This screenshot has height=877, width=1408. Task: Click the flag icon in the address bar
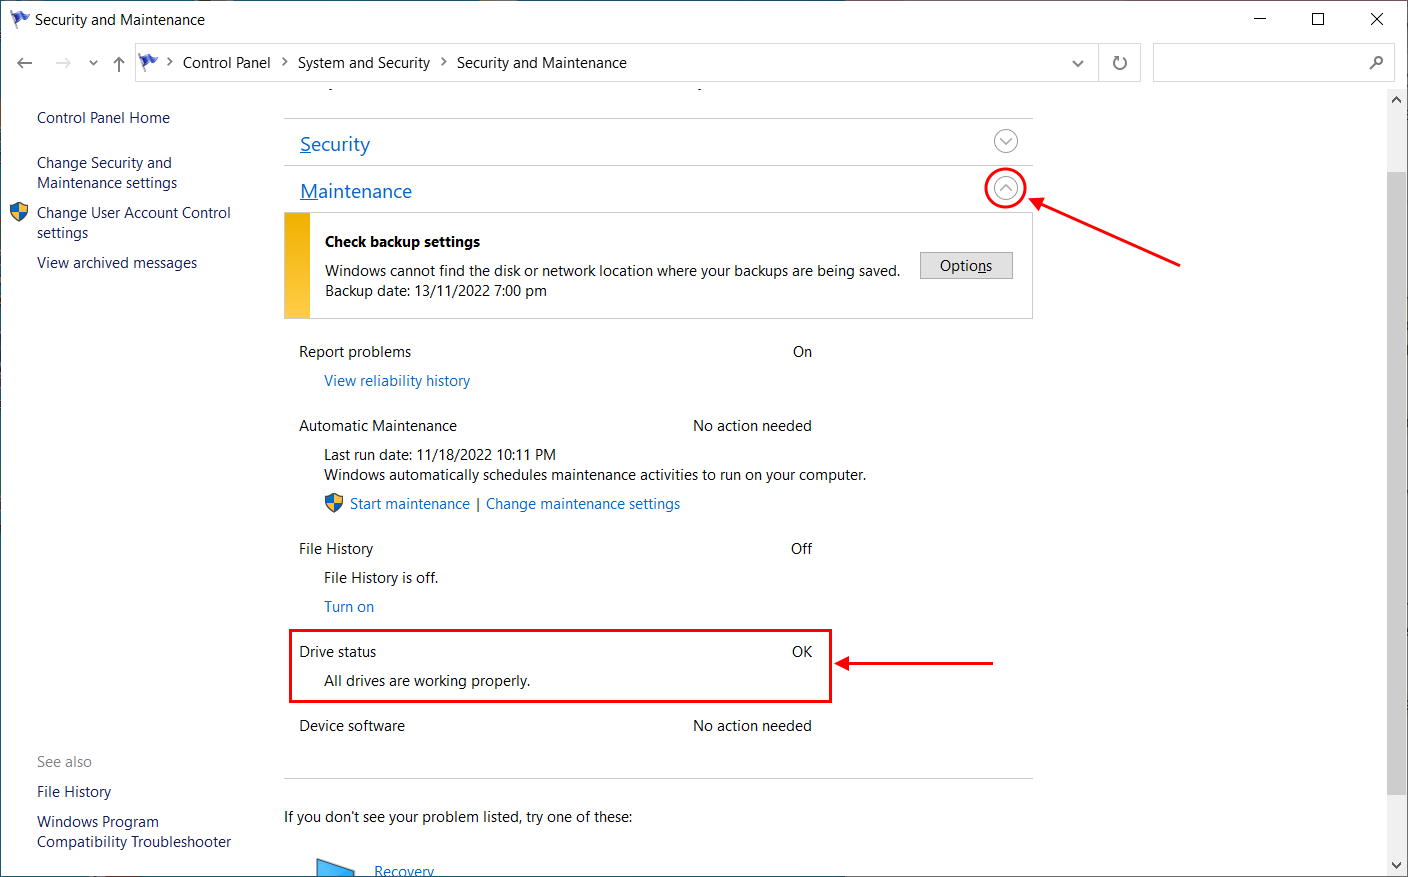148,62
